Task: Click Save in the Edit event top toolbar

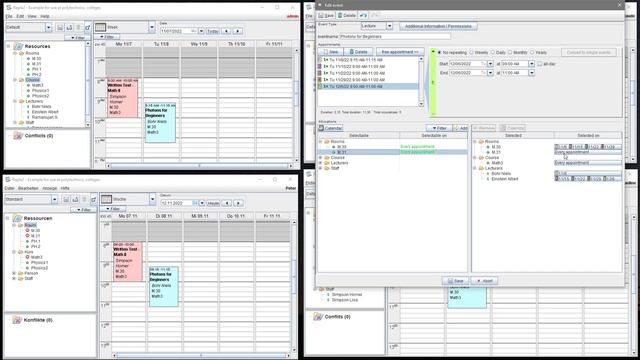Action: 326,16
